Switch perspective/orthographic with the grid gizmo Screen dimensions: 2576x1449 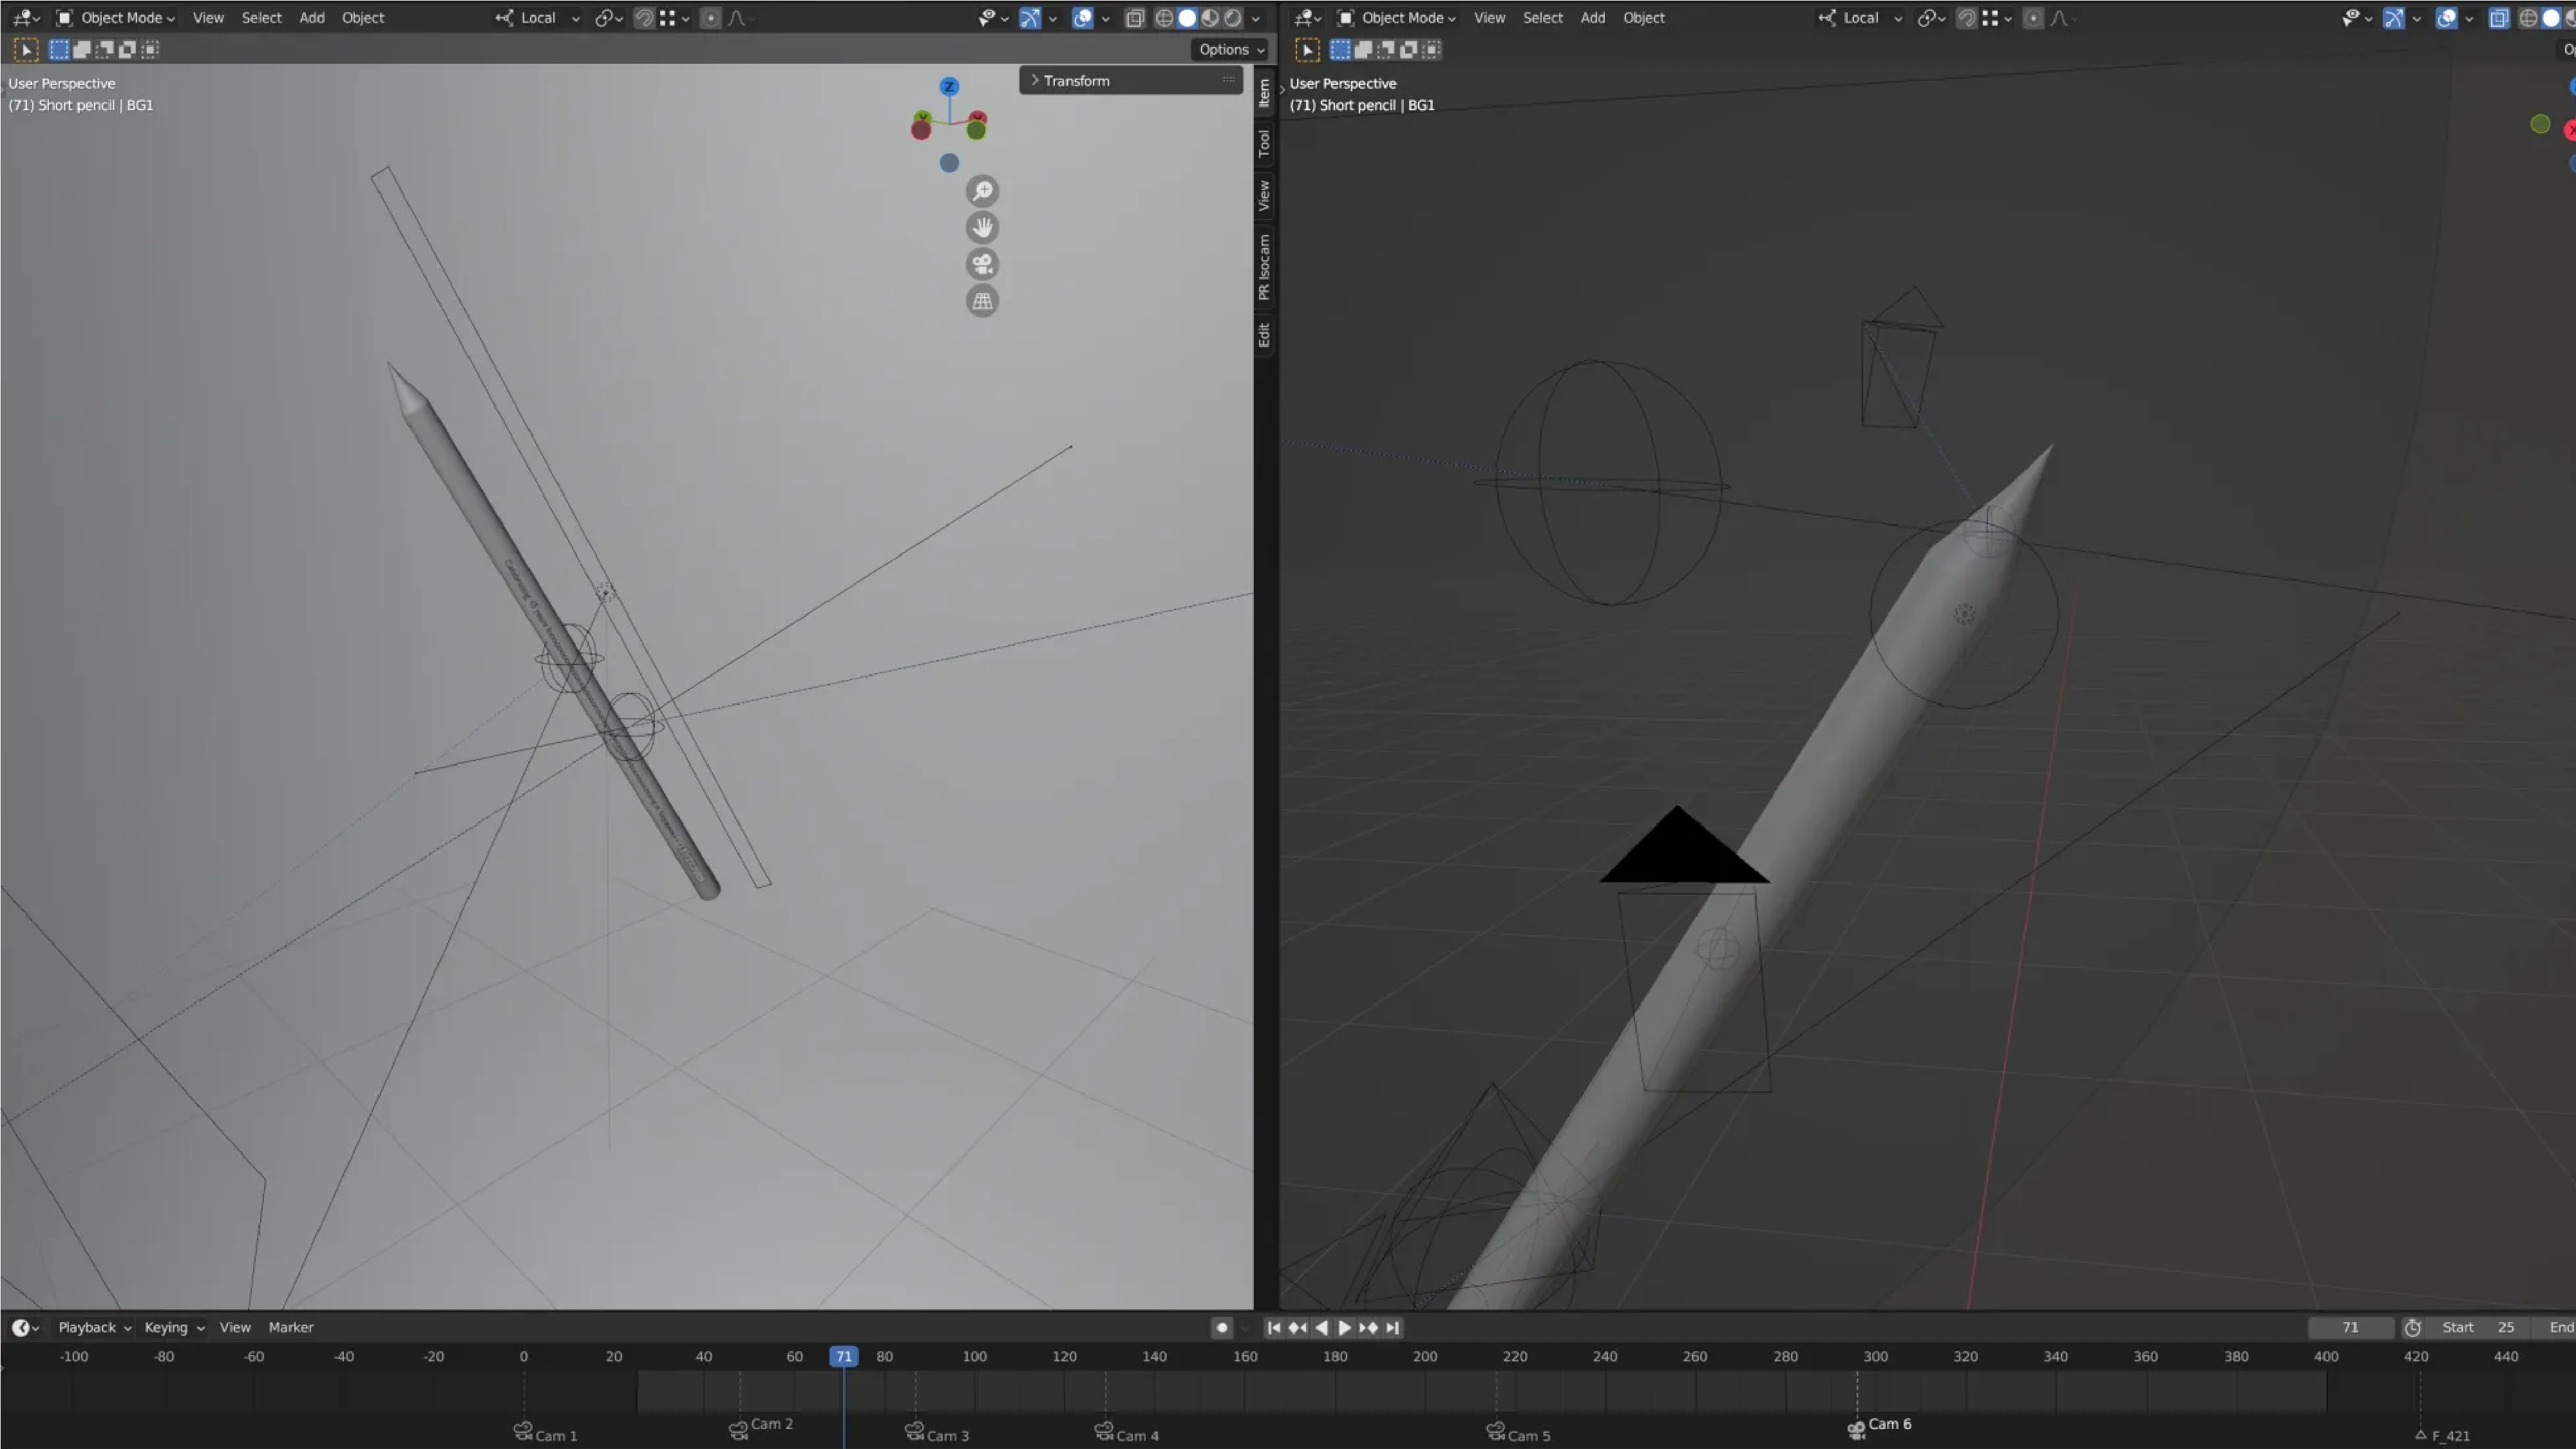point(982,301)
